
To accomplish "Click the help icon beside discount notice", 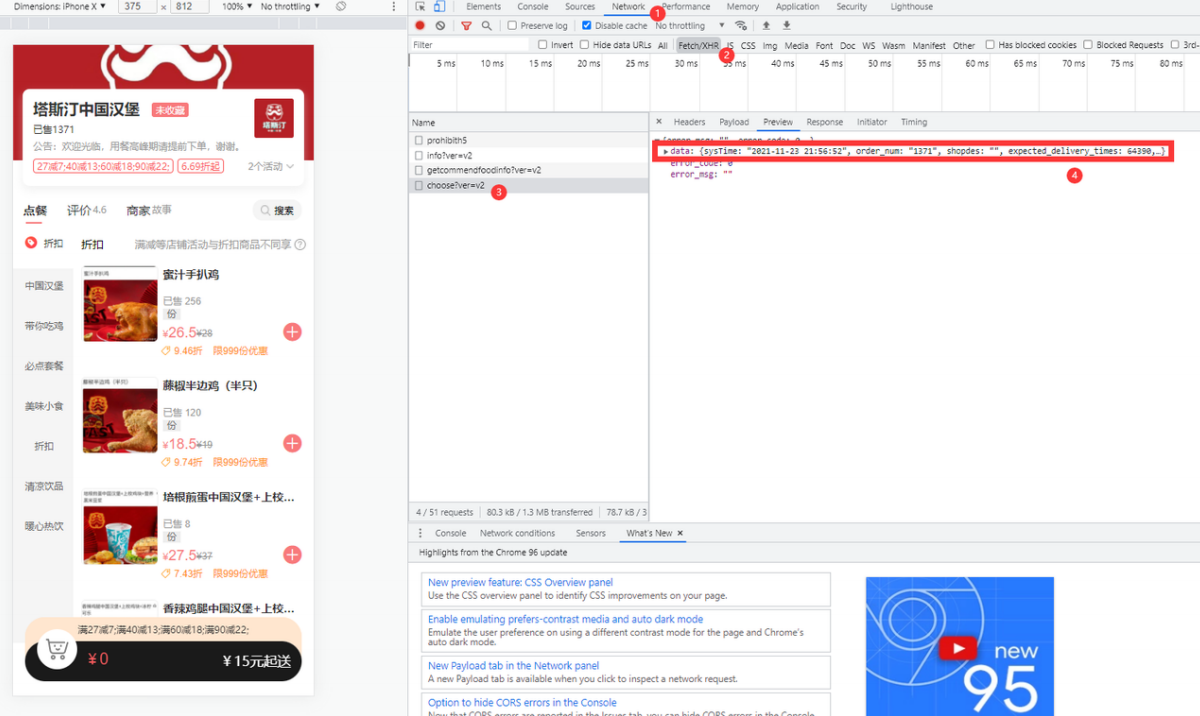I will (300, 245).
